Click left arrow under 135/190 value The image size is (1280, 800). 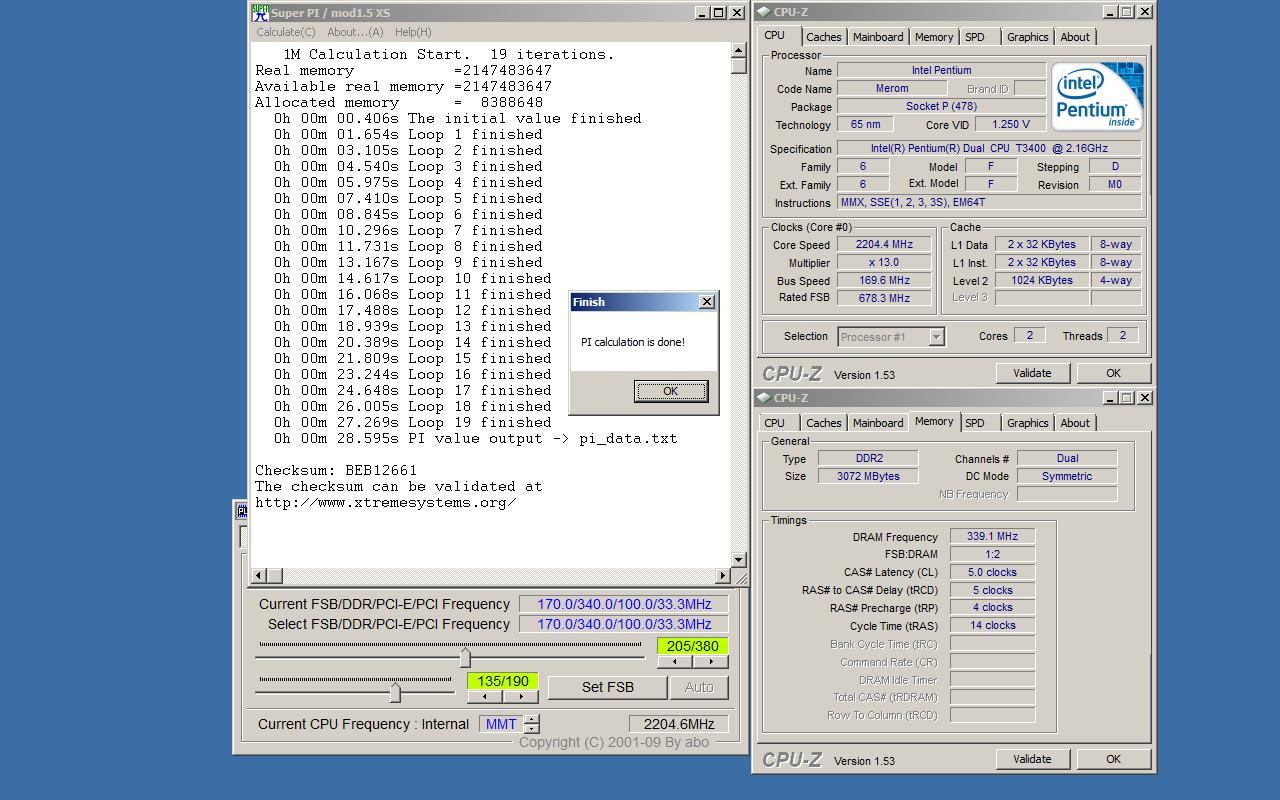pos(485,696)
